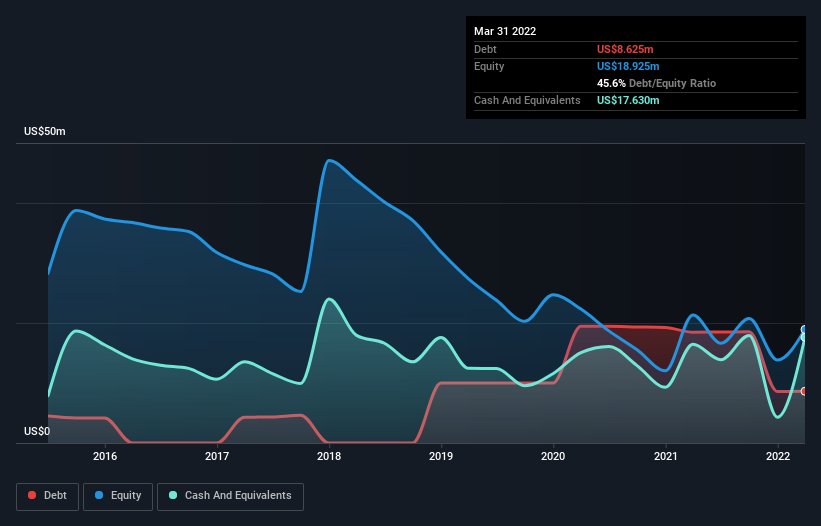This screenshot has width=821, height=526.
Task: Click Cash And Equivalents label in tooltip
Action: 527,100
